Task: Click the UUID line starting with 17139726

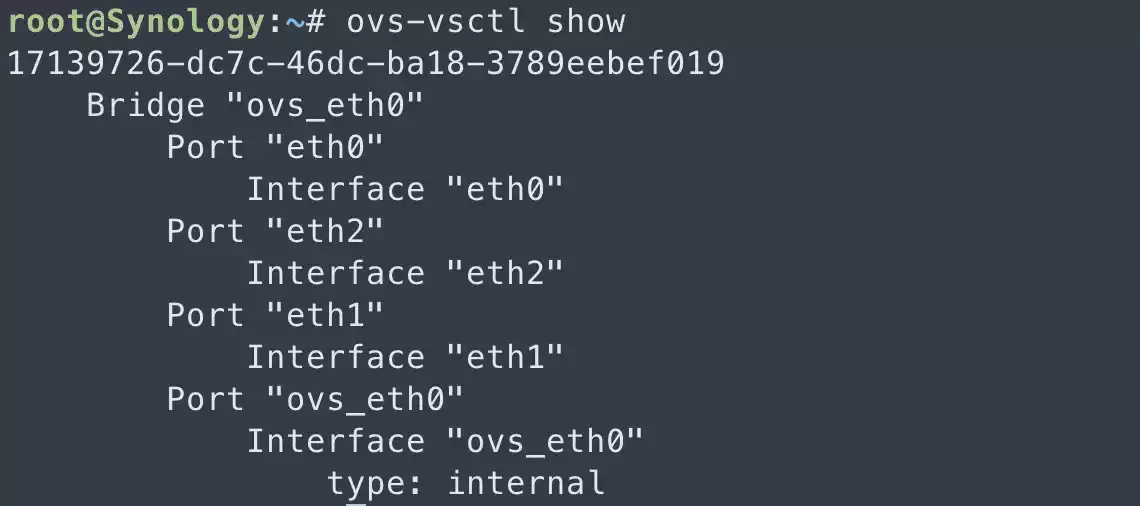Action: click(x=366, y=63)
